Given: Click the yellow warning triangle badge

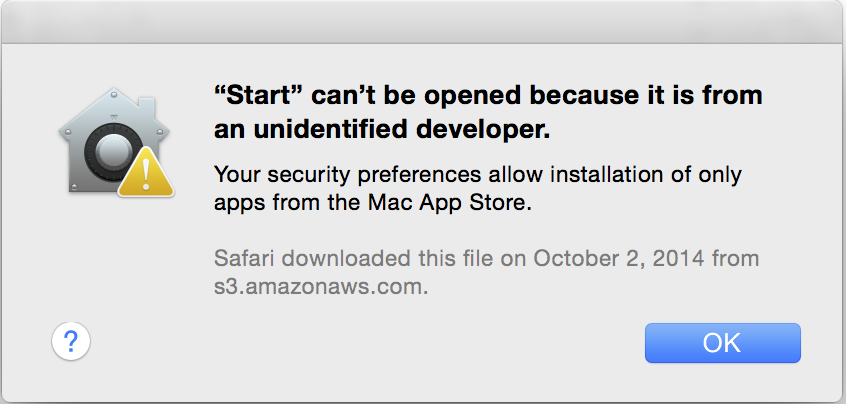Looking at the screenshot, I should pos(146,172).
